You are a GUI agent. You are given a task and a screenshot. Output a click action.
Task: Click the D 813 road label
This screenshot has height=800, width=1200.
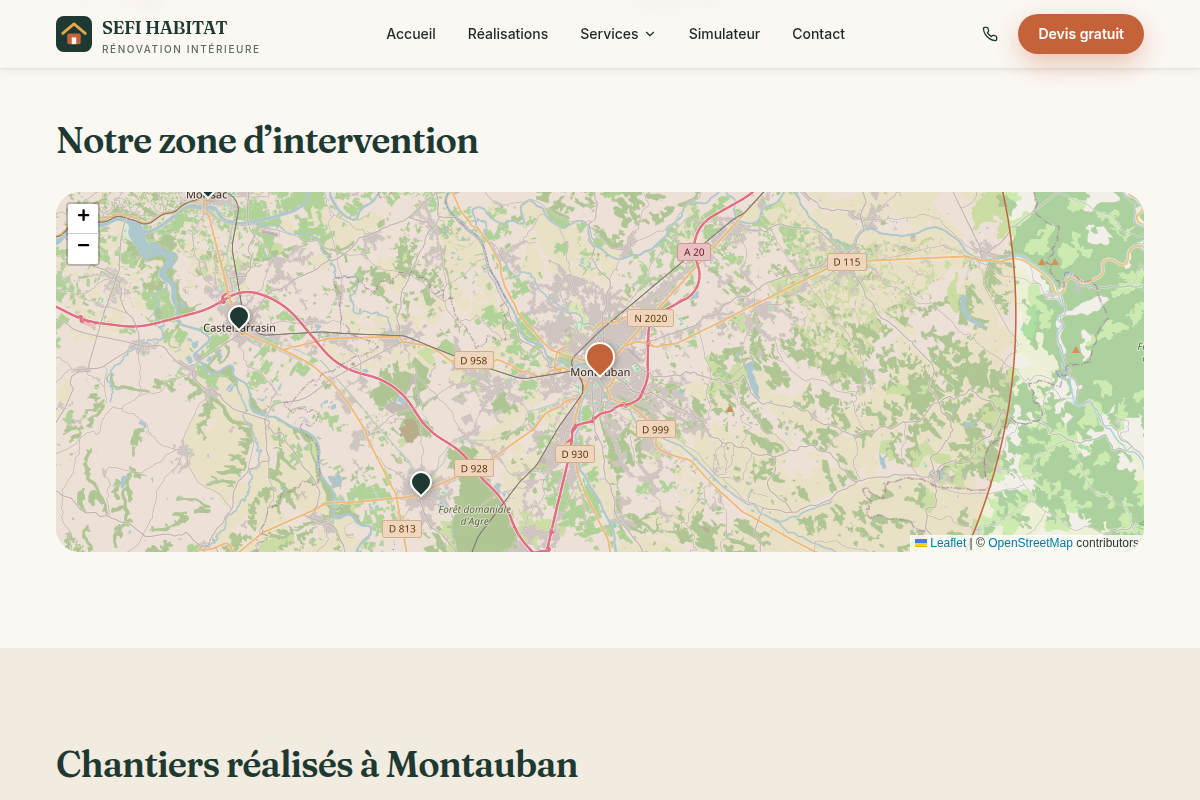coord(402,528)
